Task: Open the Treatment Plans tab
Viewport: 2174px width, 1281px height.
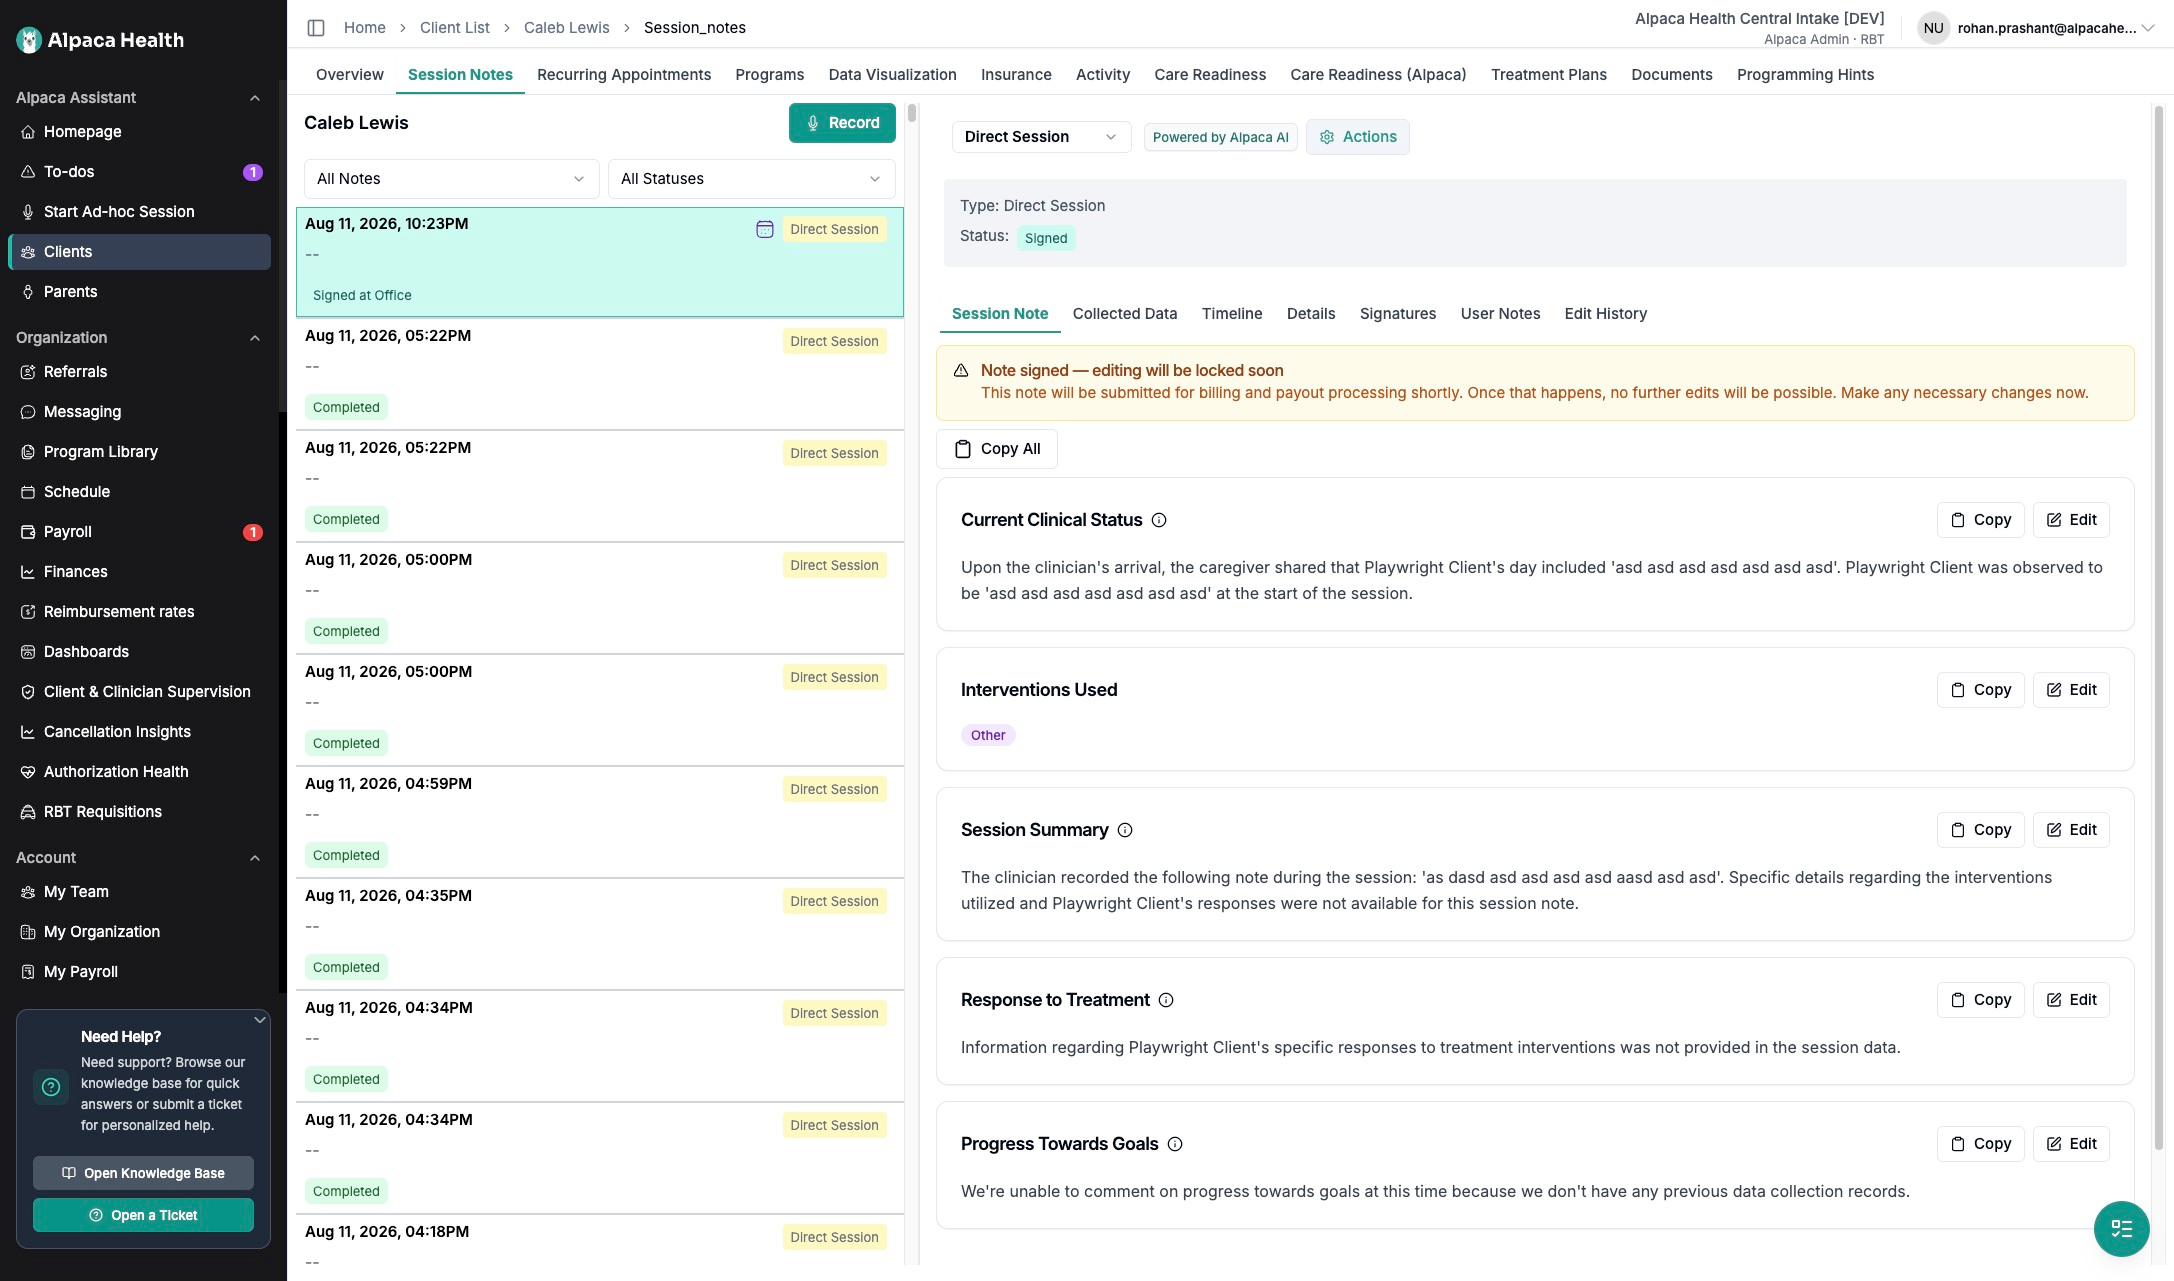Action: pyautogui.click(x=1548, y=75)
